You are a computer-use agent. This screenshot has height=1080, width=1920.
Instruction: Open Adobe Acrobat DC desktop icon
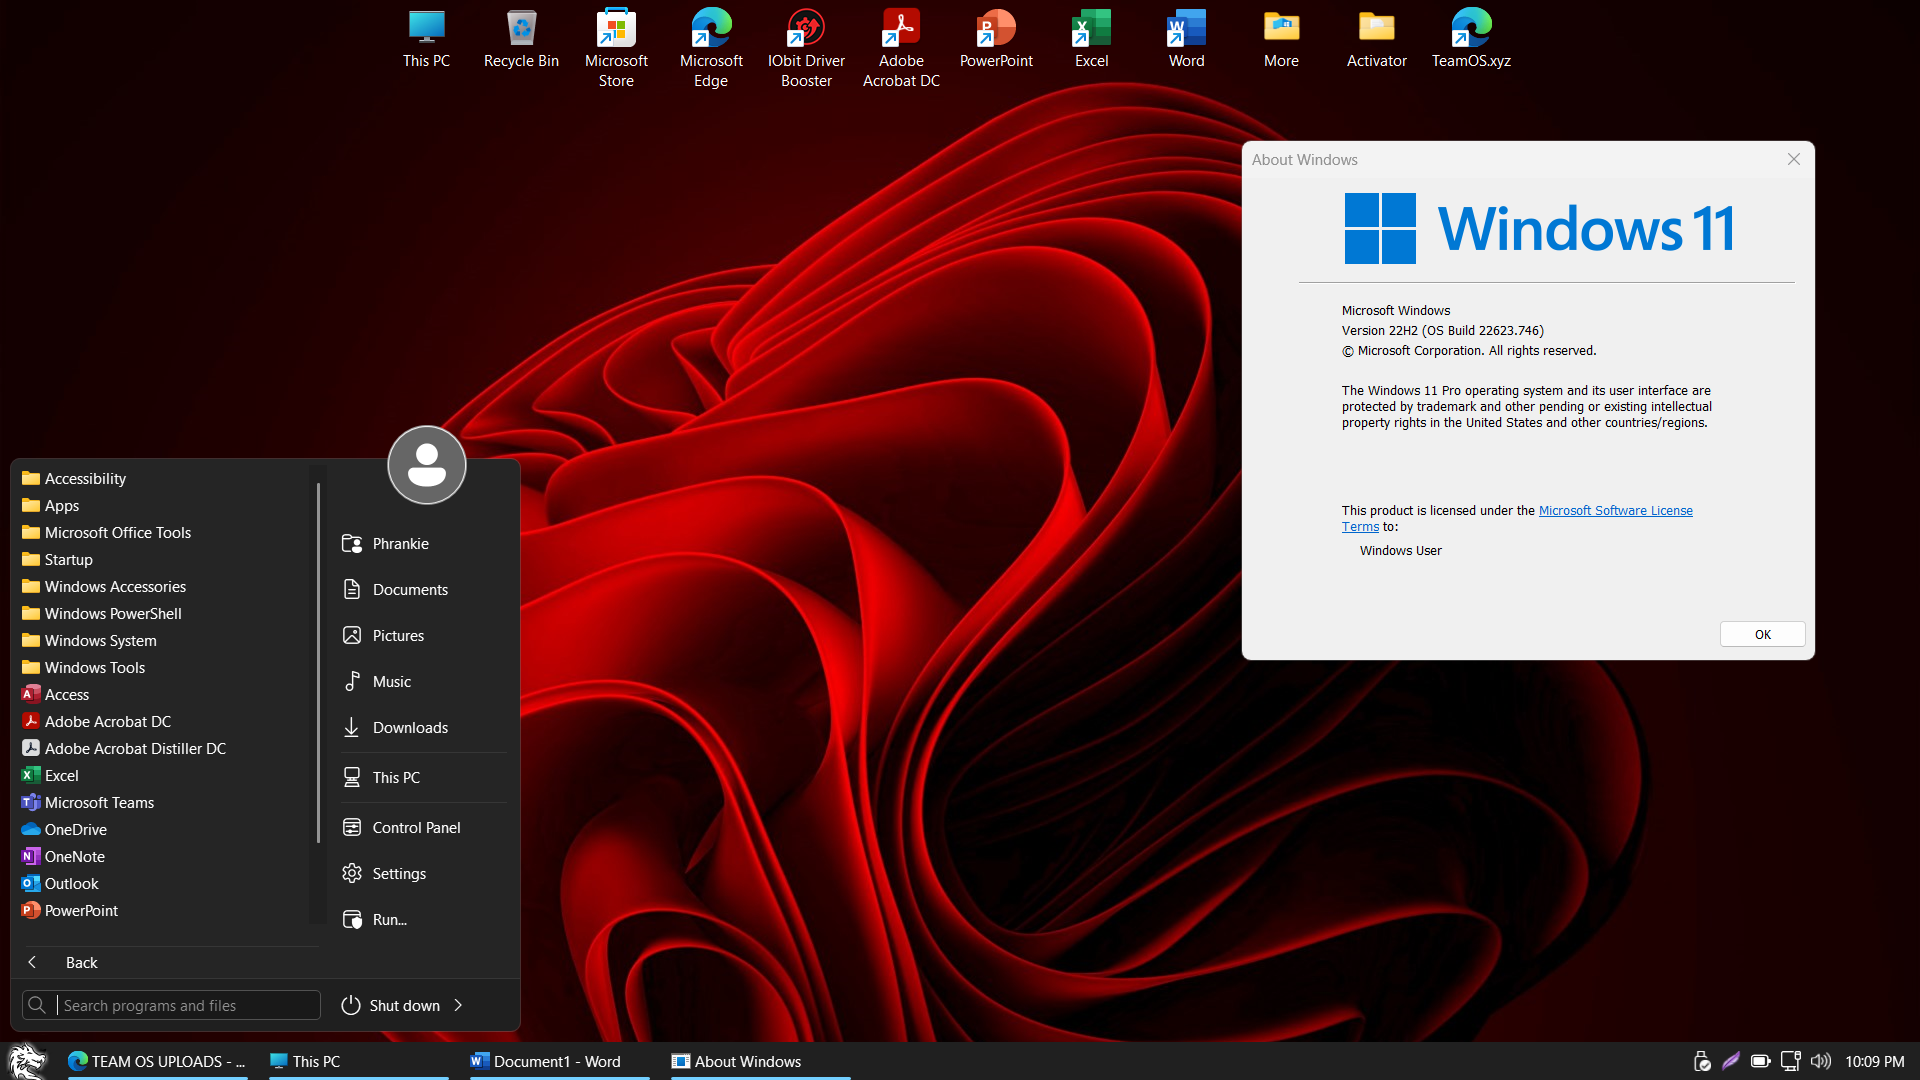click(x=901, y=47)
